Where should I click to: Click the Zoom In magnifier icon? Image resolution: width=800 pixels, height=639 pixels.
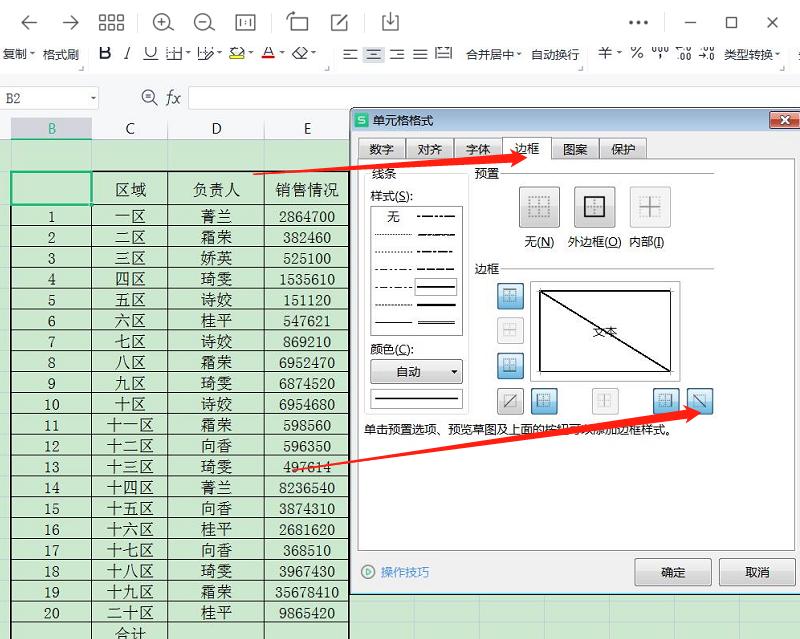point(163,21)
